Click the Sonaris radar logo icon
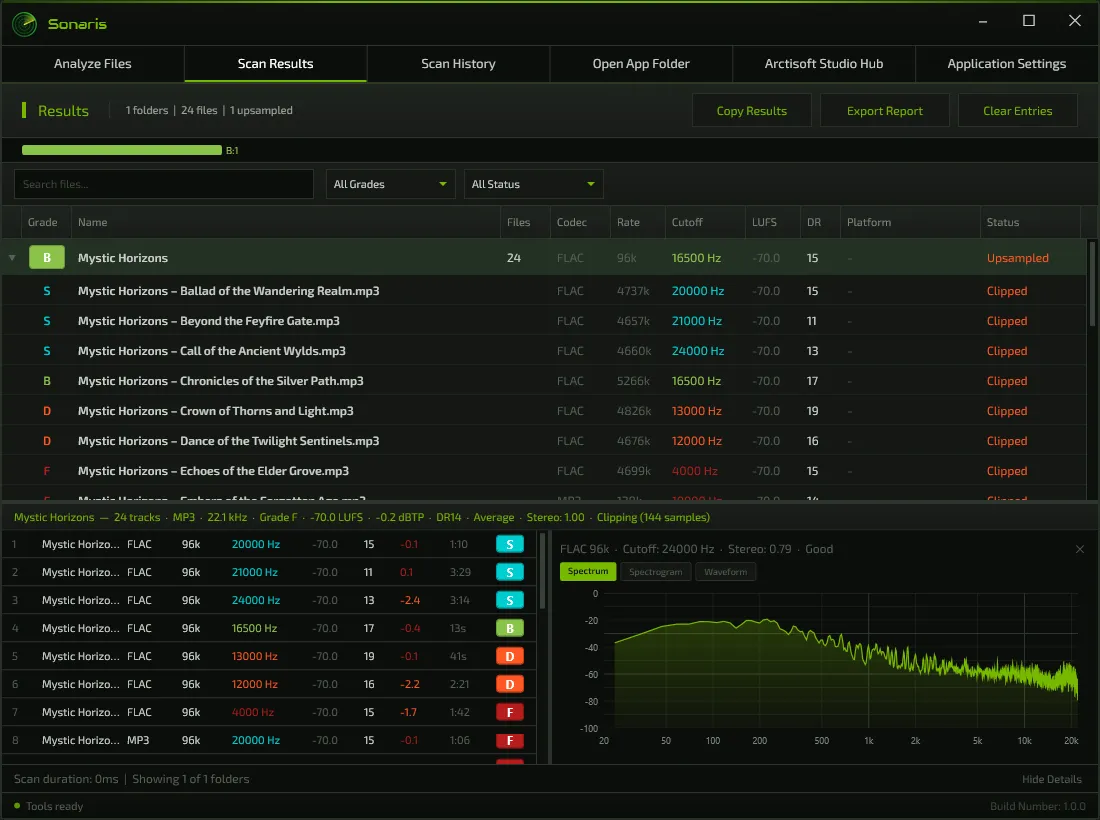 point(25,24)
